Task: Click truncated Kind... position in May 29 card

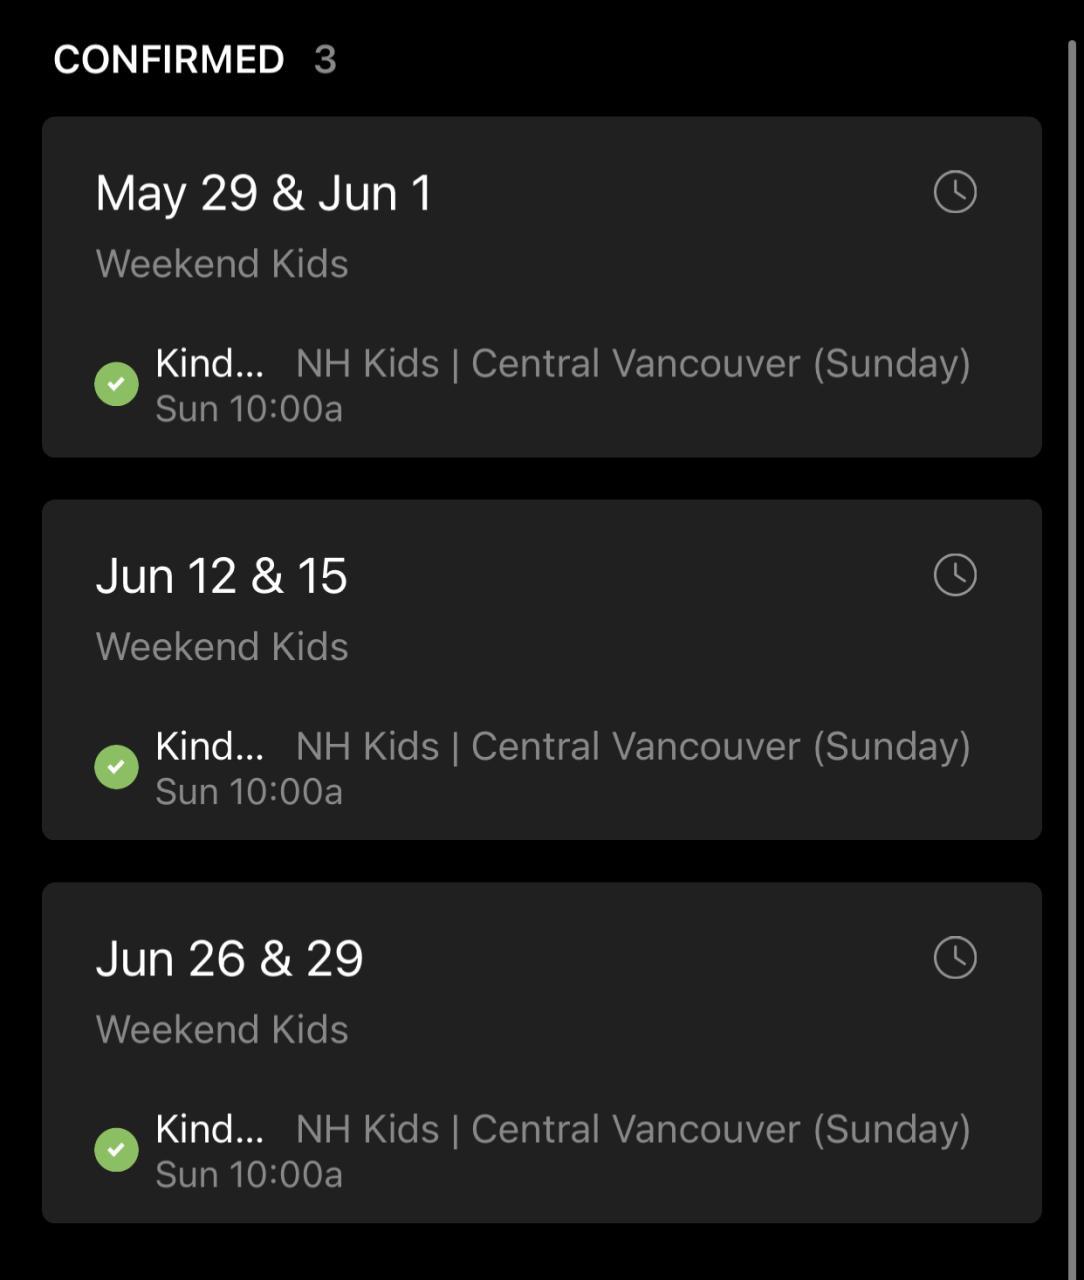Action: 210,363
